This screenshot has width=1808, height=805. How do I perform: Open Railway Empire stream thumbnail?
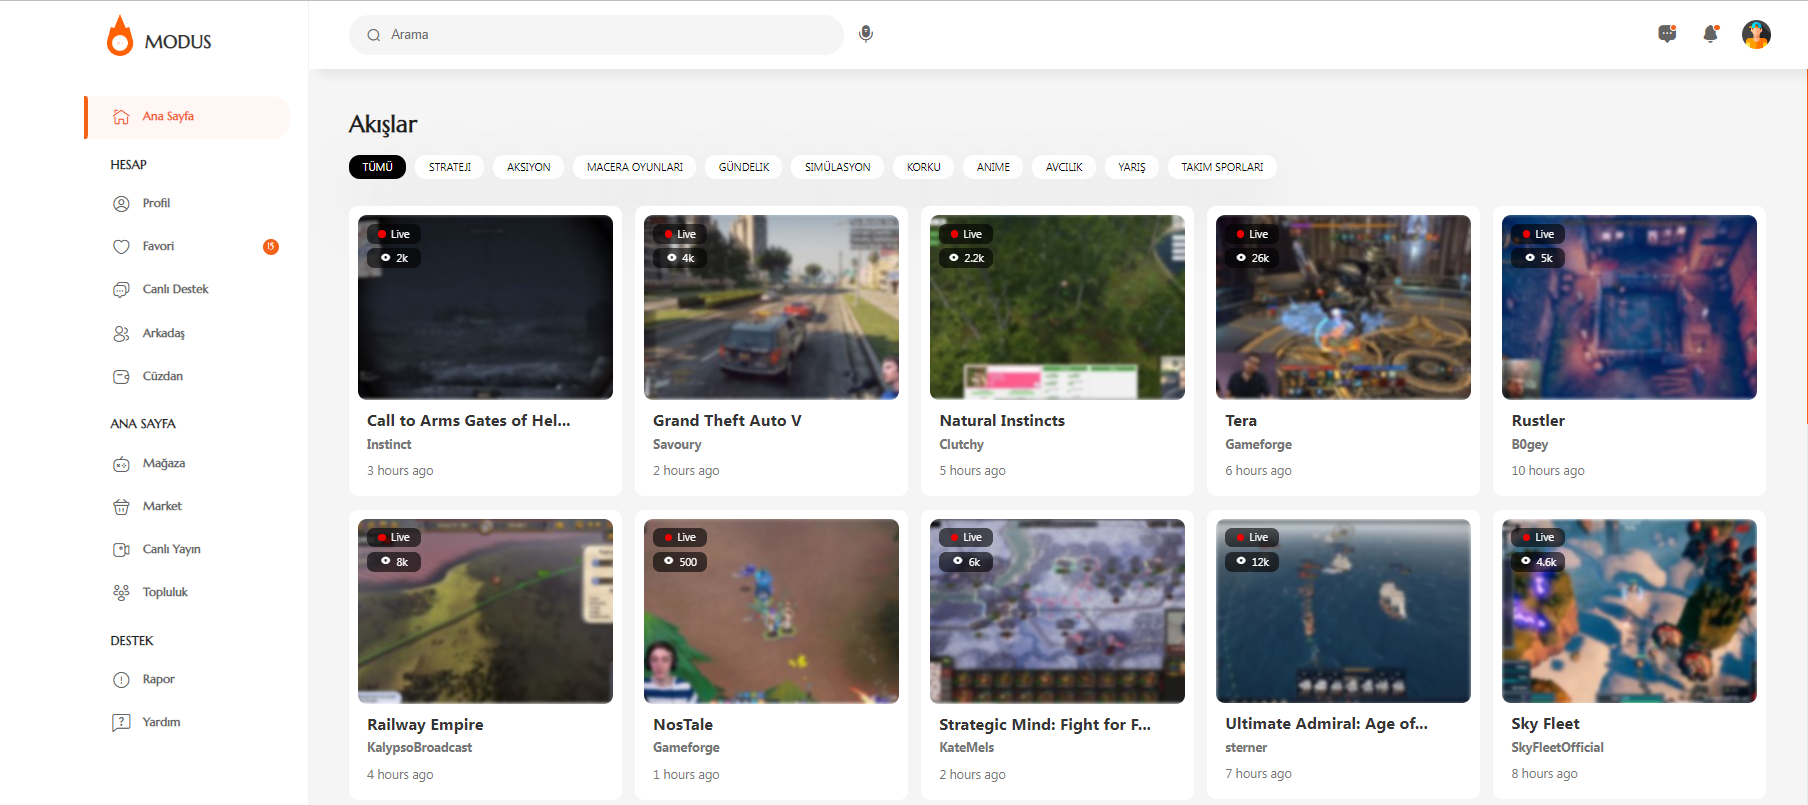[485, 611]
